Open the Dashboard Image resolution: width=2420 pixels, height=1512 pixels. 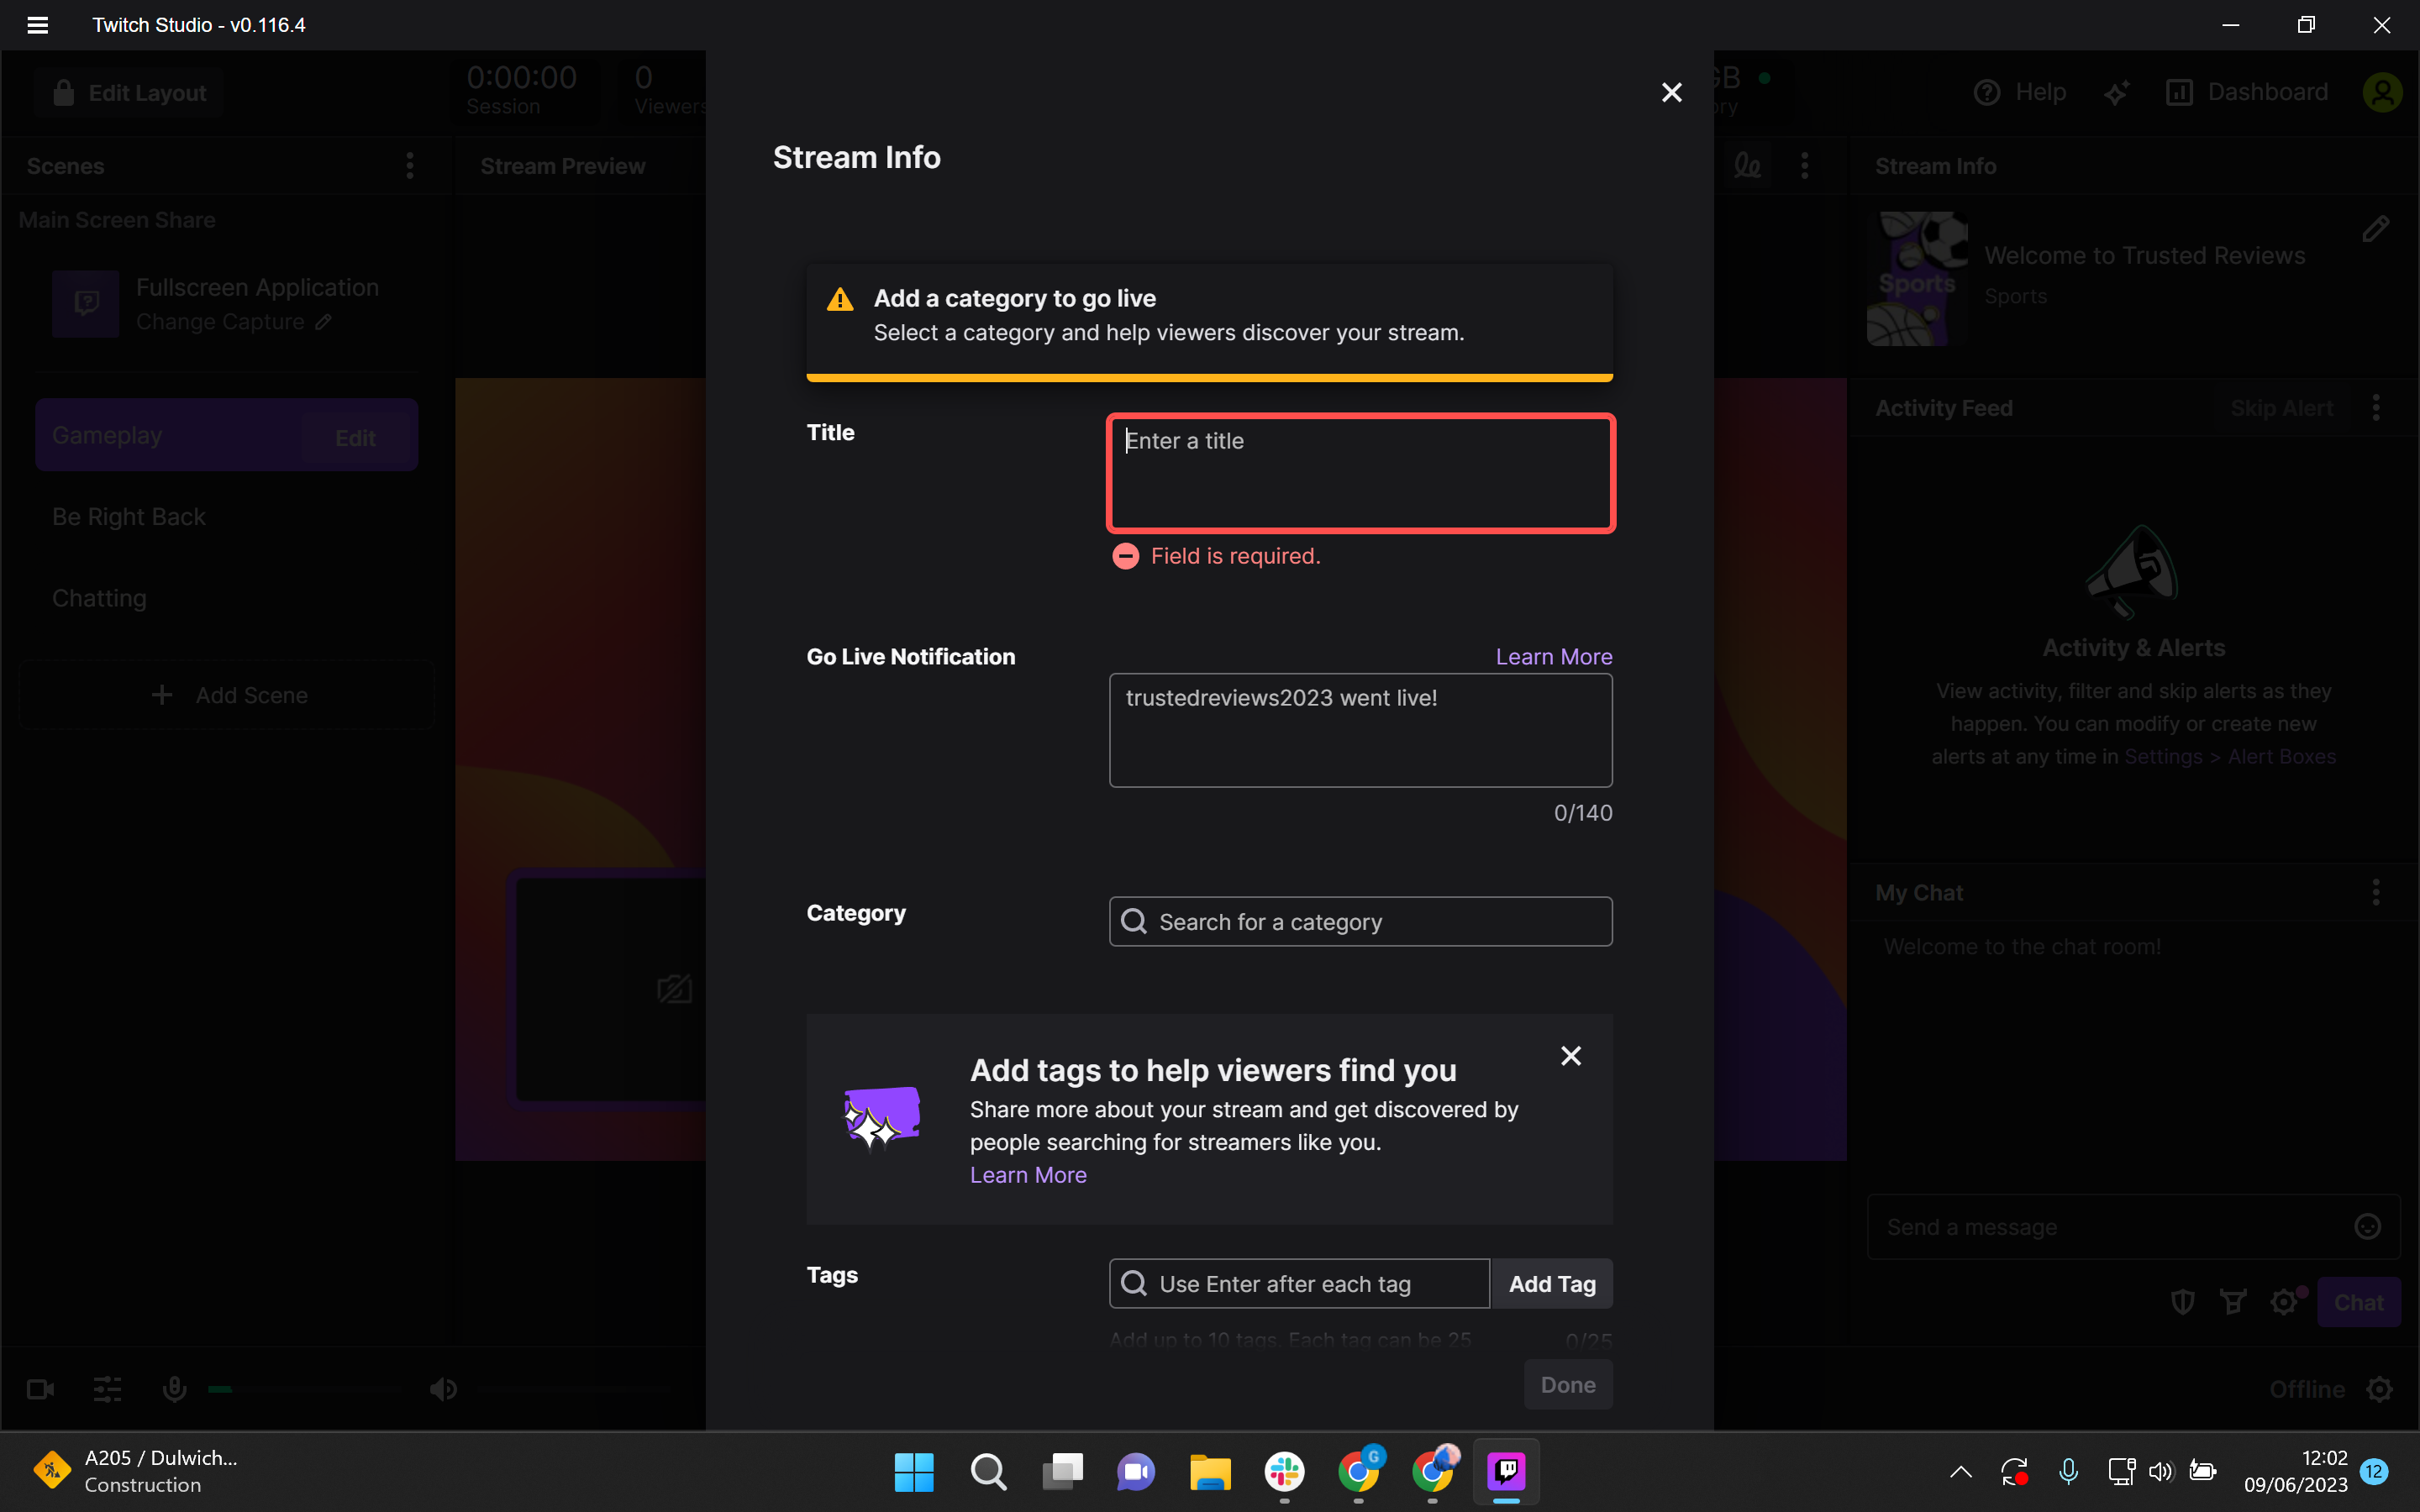point(2246,92)
